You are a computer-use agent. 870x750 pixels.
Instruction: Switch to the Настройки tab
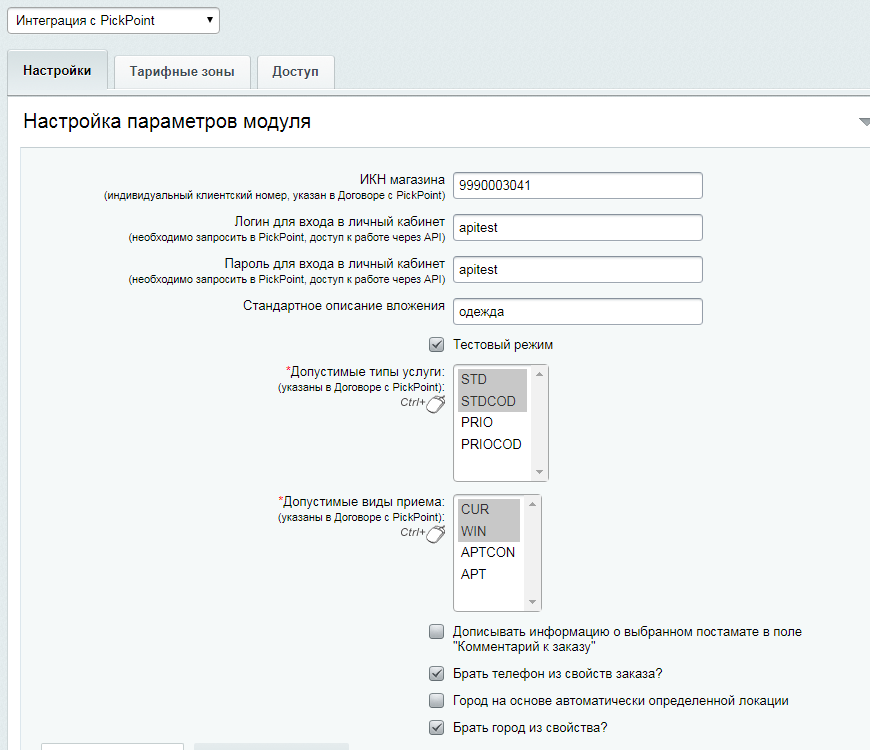click(57, 70)
